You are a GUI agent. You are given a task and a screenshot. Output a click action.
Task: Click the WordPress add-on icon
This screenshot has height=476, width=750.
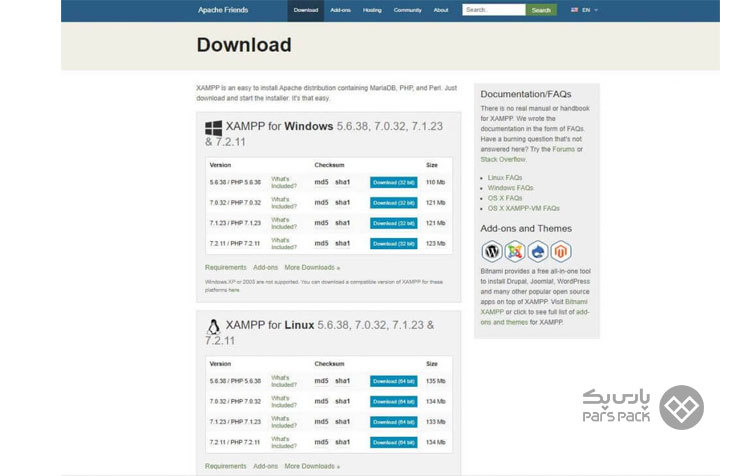pos(492,251)
